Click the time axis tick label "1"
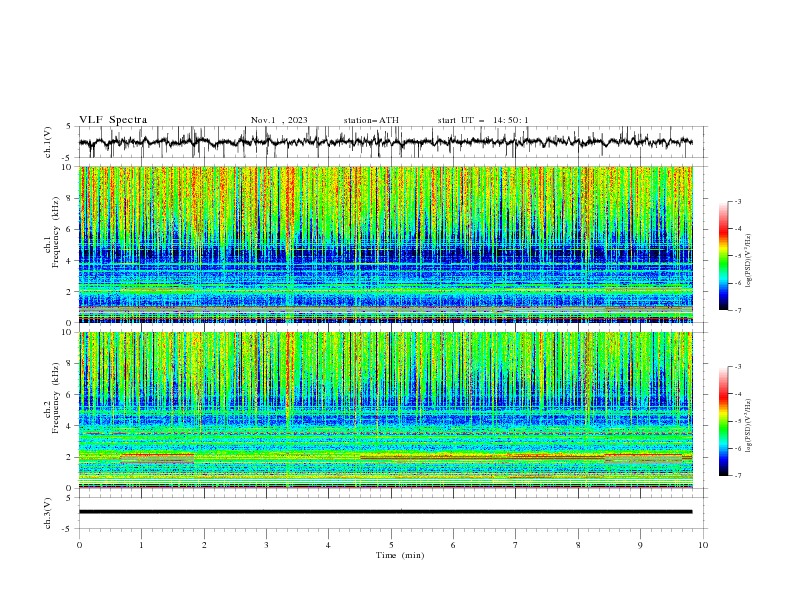Image resolution: width=792 pixels, height=612 pixels. pyautogui.click(x=141, y=545)
